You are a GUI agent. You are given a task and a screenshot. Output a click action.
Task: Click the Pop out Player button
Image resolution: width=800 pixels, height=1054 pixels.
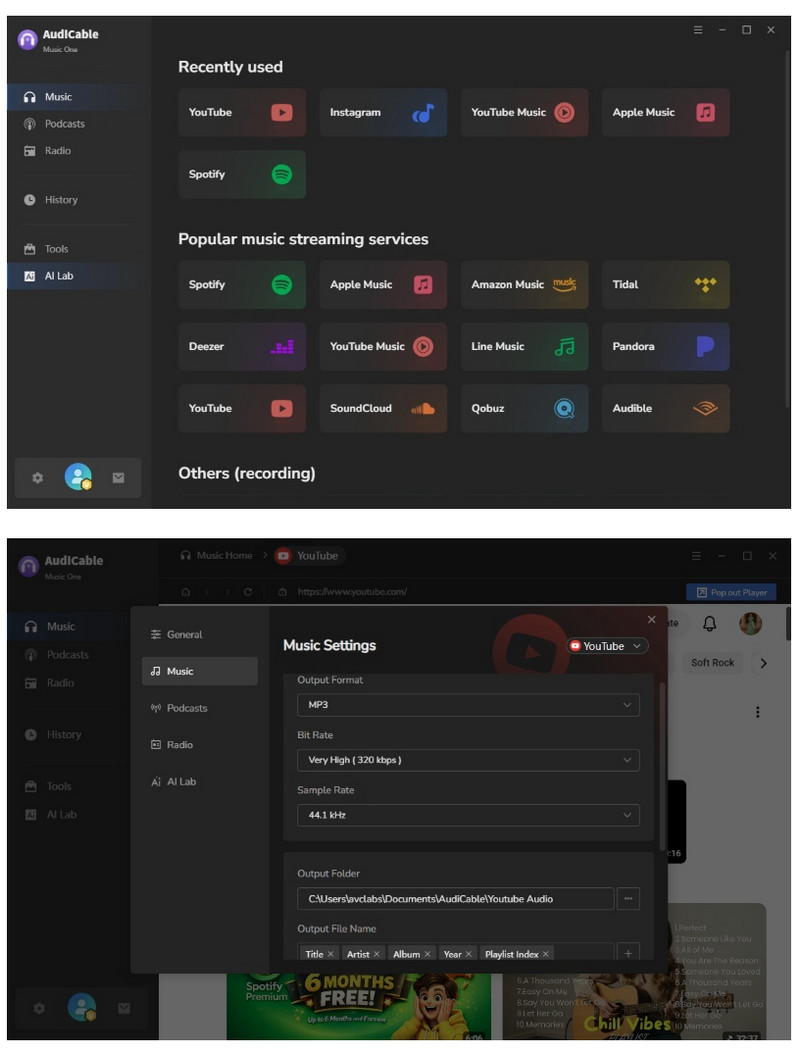(x=731, y=592)
